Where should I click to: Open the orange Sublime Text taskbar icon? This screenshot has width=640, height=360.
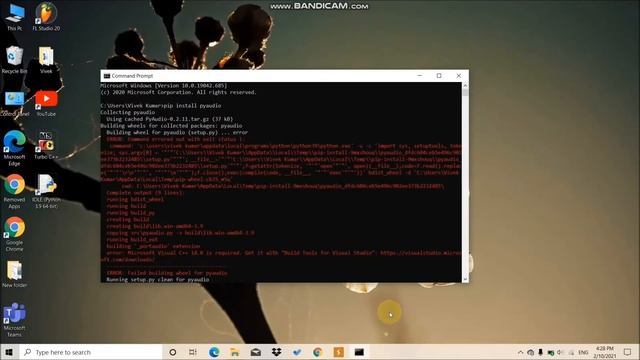click(338, 352)
